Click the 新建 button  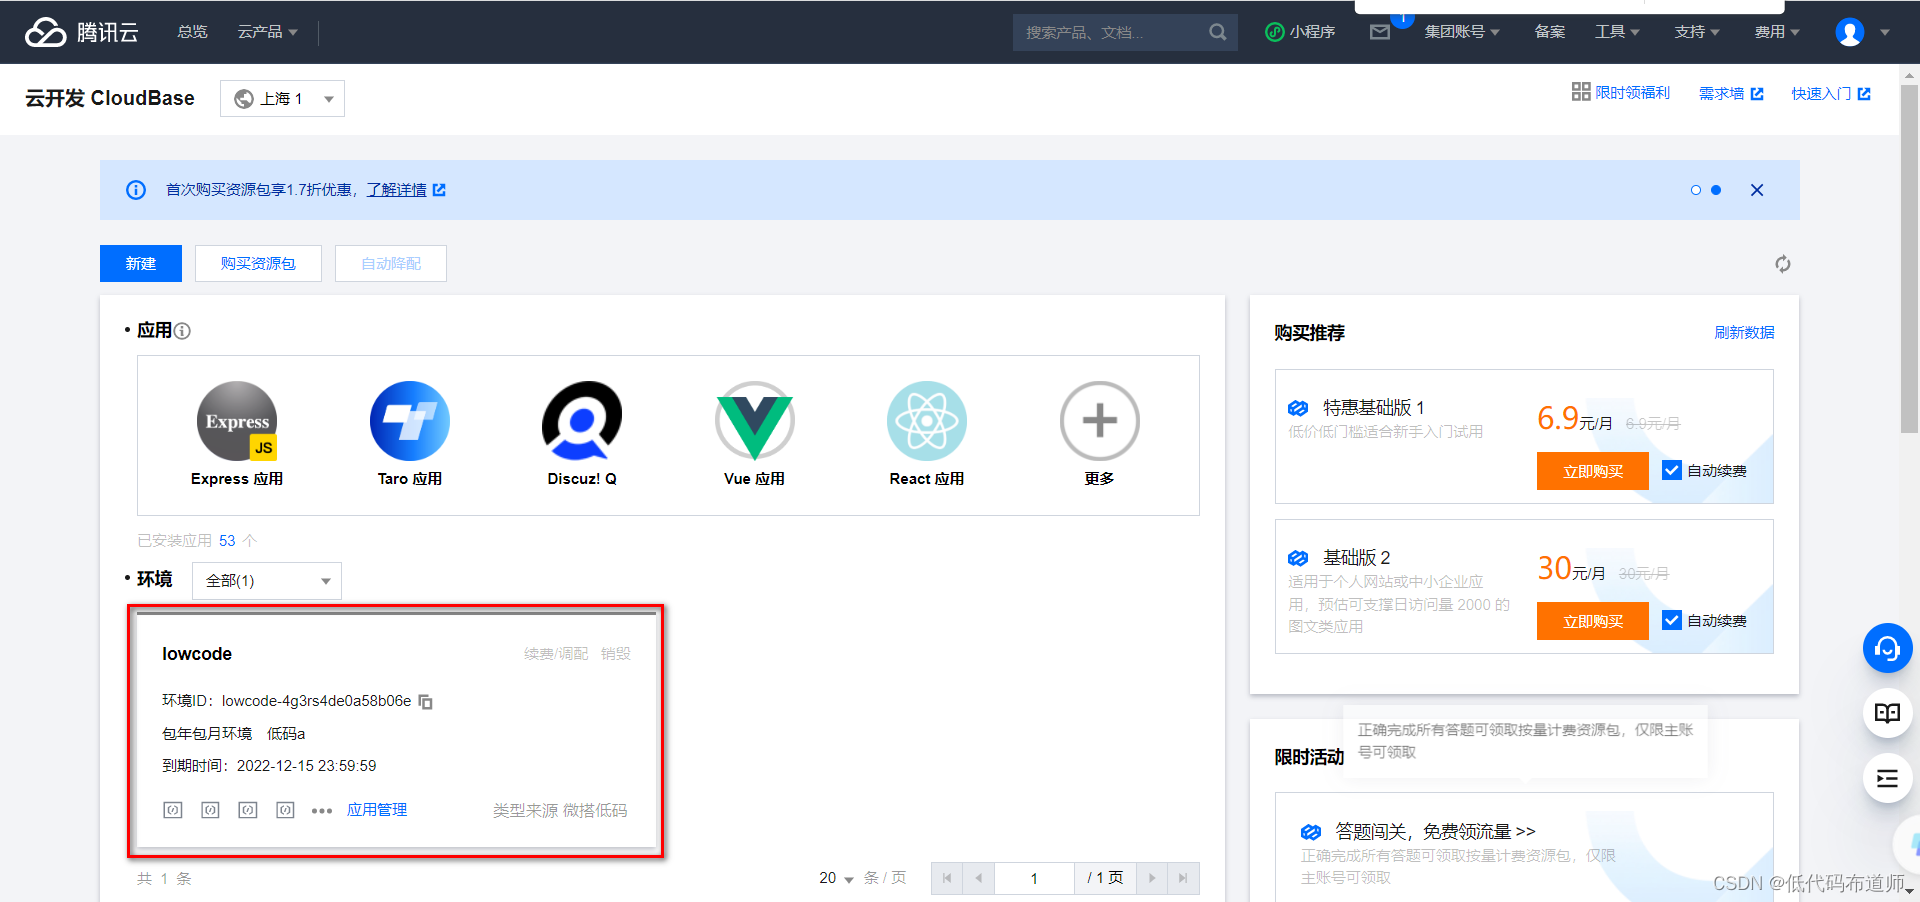pos(141,263)
